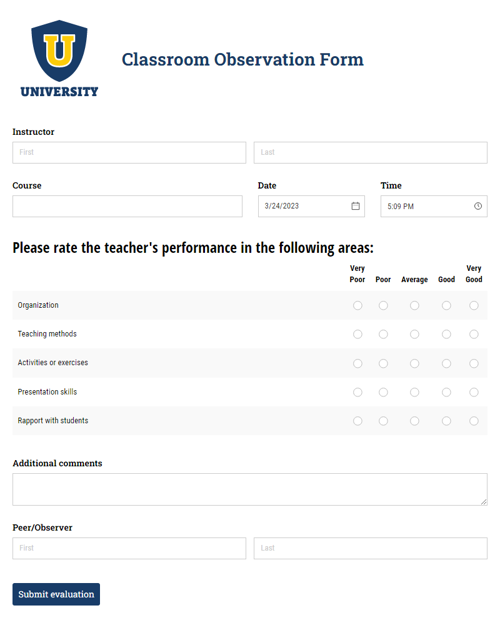Rate Organization as Very Poor
The image size is (500, 618).
[x=357, y=305]
